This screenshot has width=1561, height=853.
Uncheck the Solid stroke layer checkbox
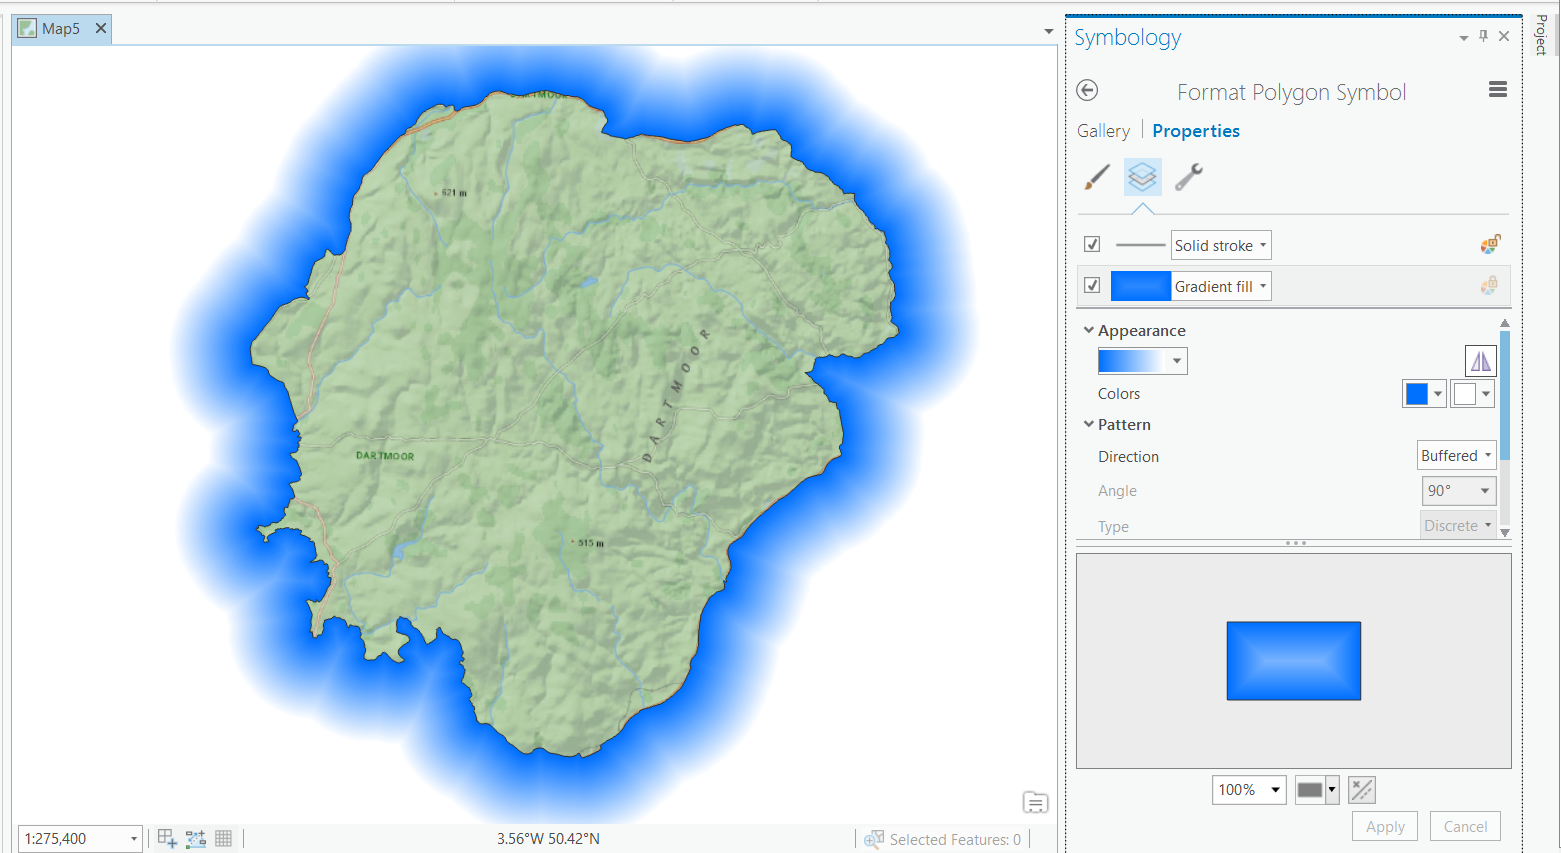pyautogui.click(x=1092, y=244)
